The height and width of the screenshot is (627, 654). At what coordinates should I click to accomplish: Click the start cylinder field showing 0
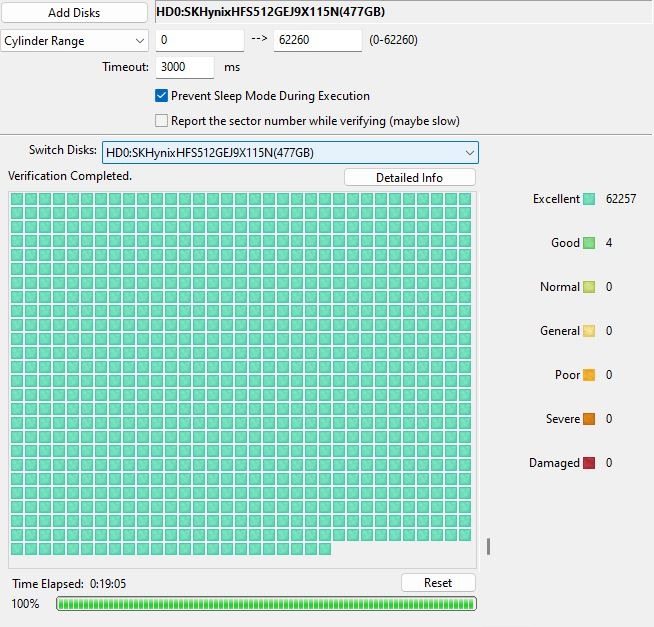[199, 41]
